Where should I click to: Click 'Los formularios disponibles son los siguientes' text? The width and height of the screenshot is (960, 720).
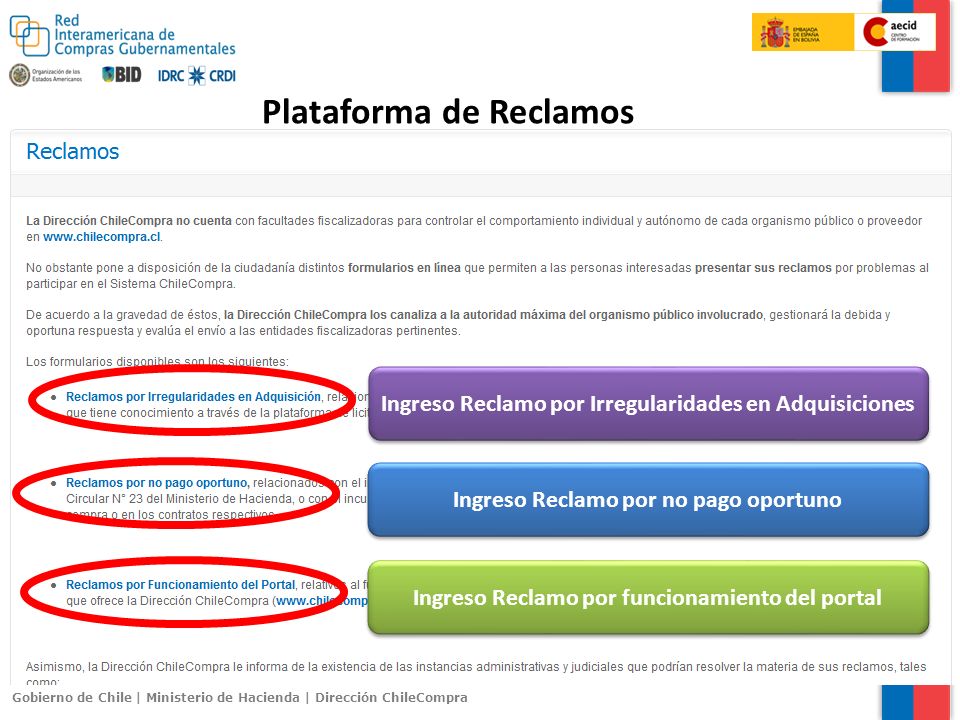[157, 361]
